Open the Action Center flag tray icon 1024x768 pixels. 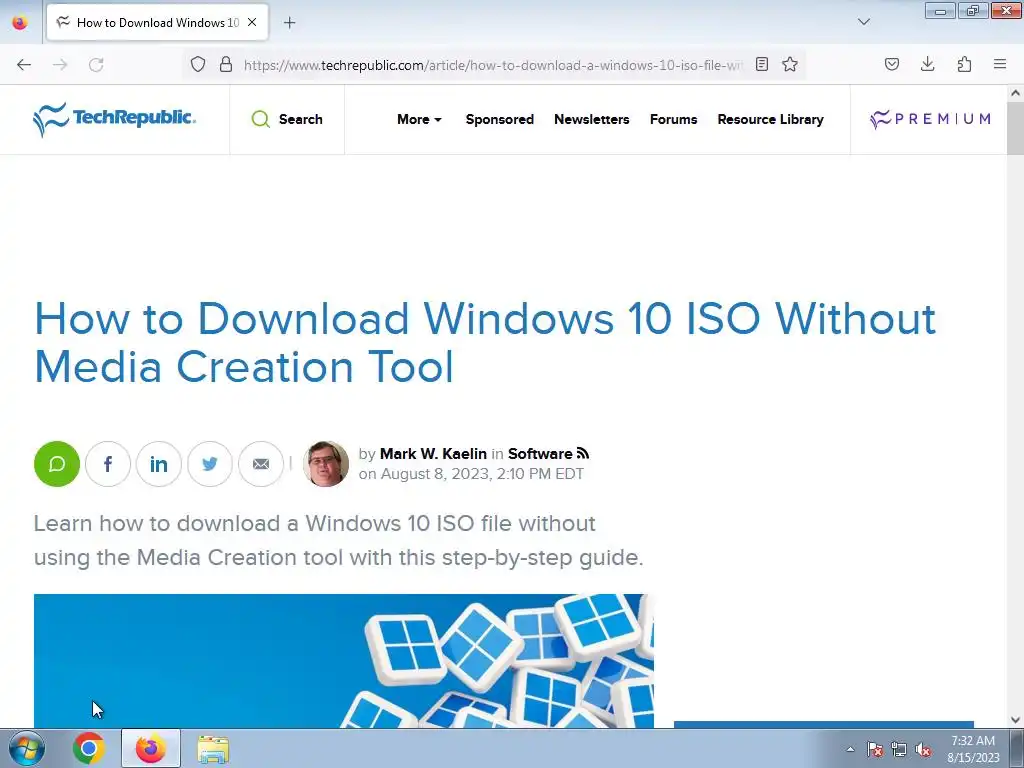[x=875, y=749]
